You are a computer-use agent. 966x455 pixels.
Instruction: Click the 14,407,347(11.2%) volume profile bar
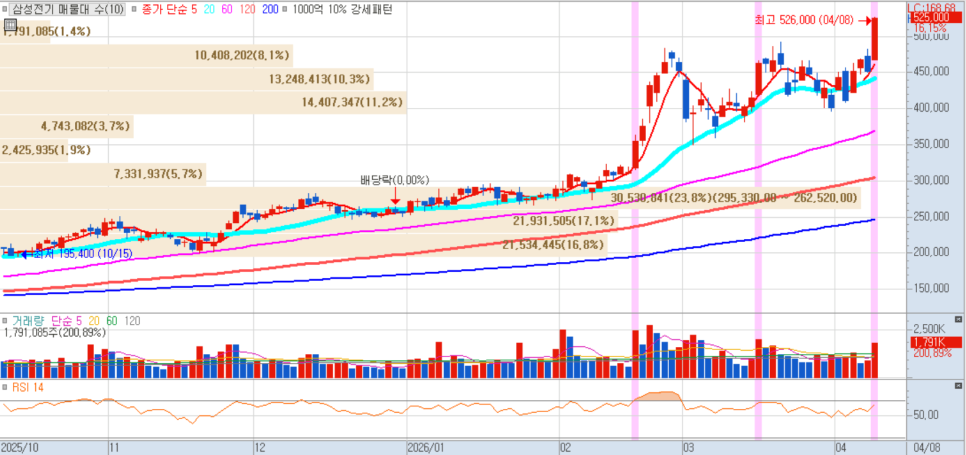(x=203, y=103)
